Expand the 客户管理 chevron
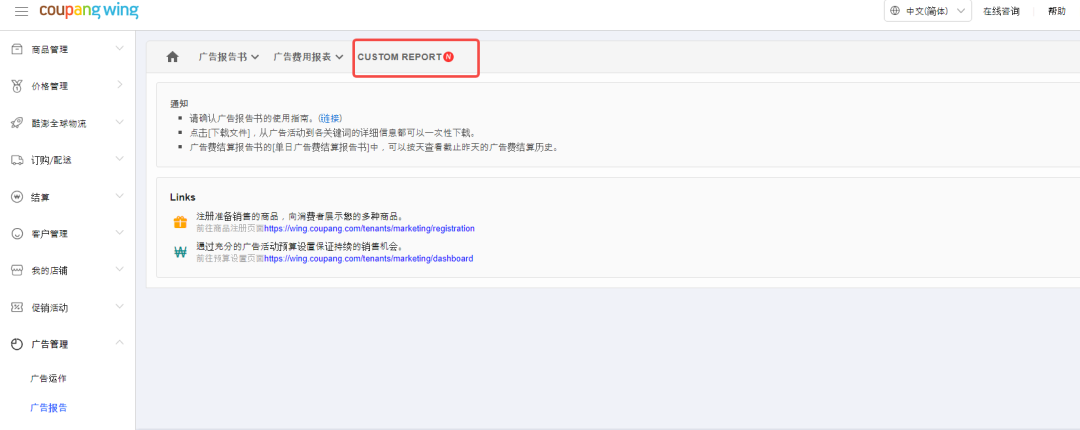1080x430 pixels. pyautogui.click(x=120, y=232)
